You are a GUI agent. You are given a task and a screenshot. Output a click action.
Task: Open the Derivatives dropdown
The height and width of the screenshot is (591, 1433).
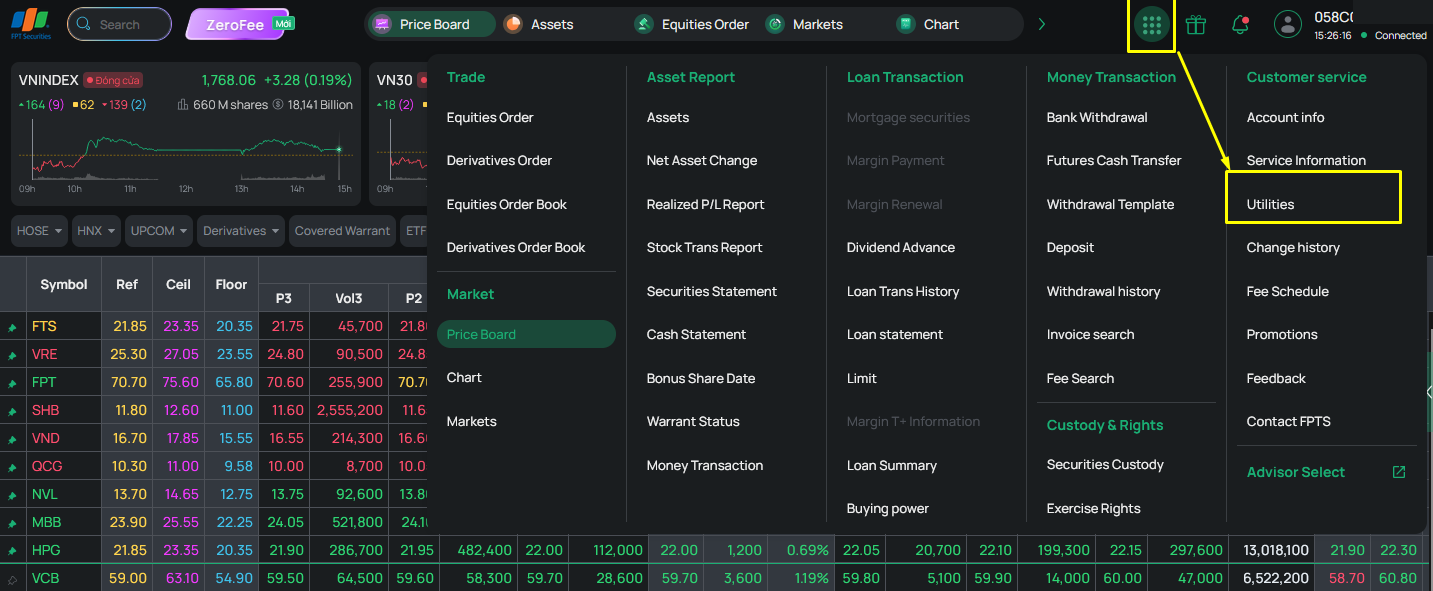click(241, 231)
